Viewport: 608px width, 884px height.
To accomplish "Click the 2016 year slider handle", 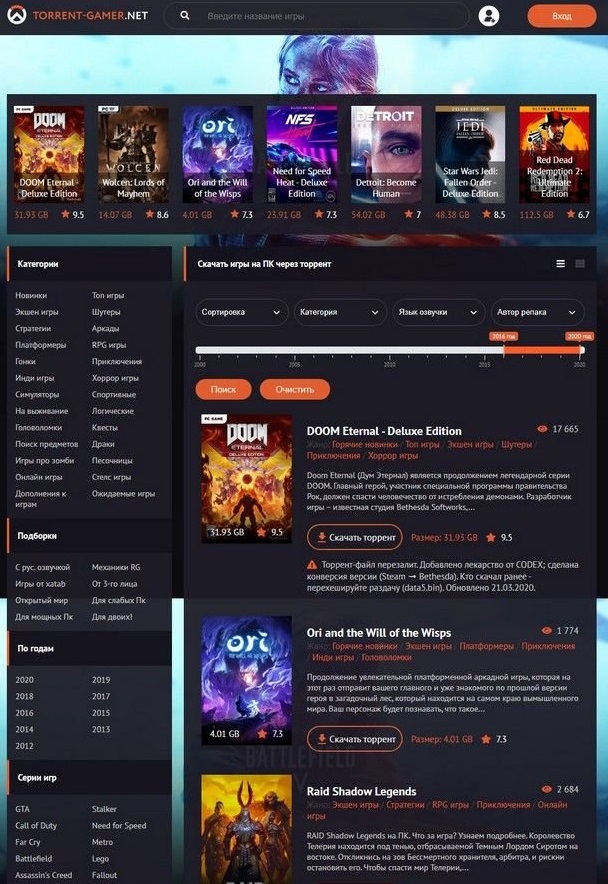I will [x=503, y=350].
